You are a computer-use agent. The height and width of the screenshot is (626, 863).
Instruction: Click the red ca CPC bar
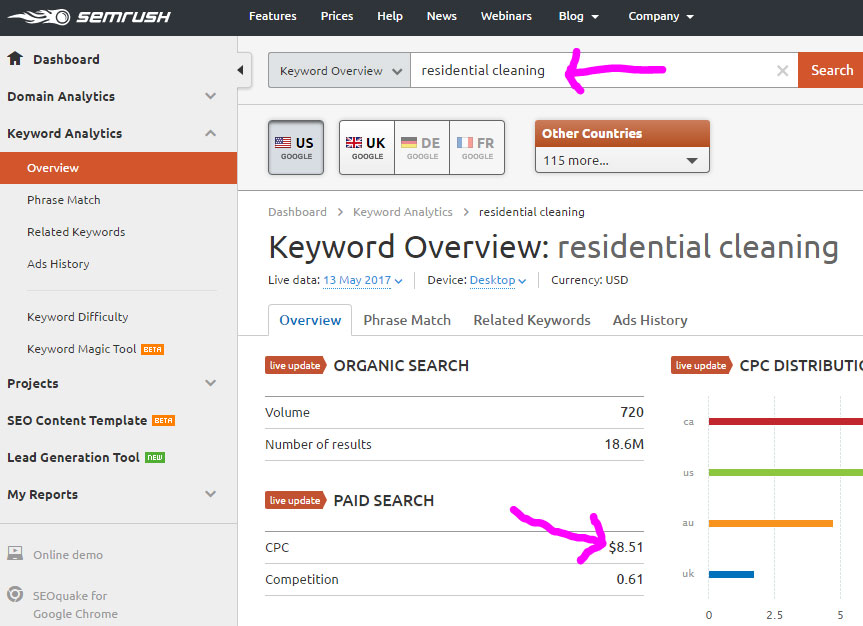pyautogui.click(x=785, y=422)
